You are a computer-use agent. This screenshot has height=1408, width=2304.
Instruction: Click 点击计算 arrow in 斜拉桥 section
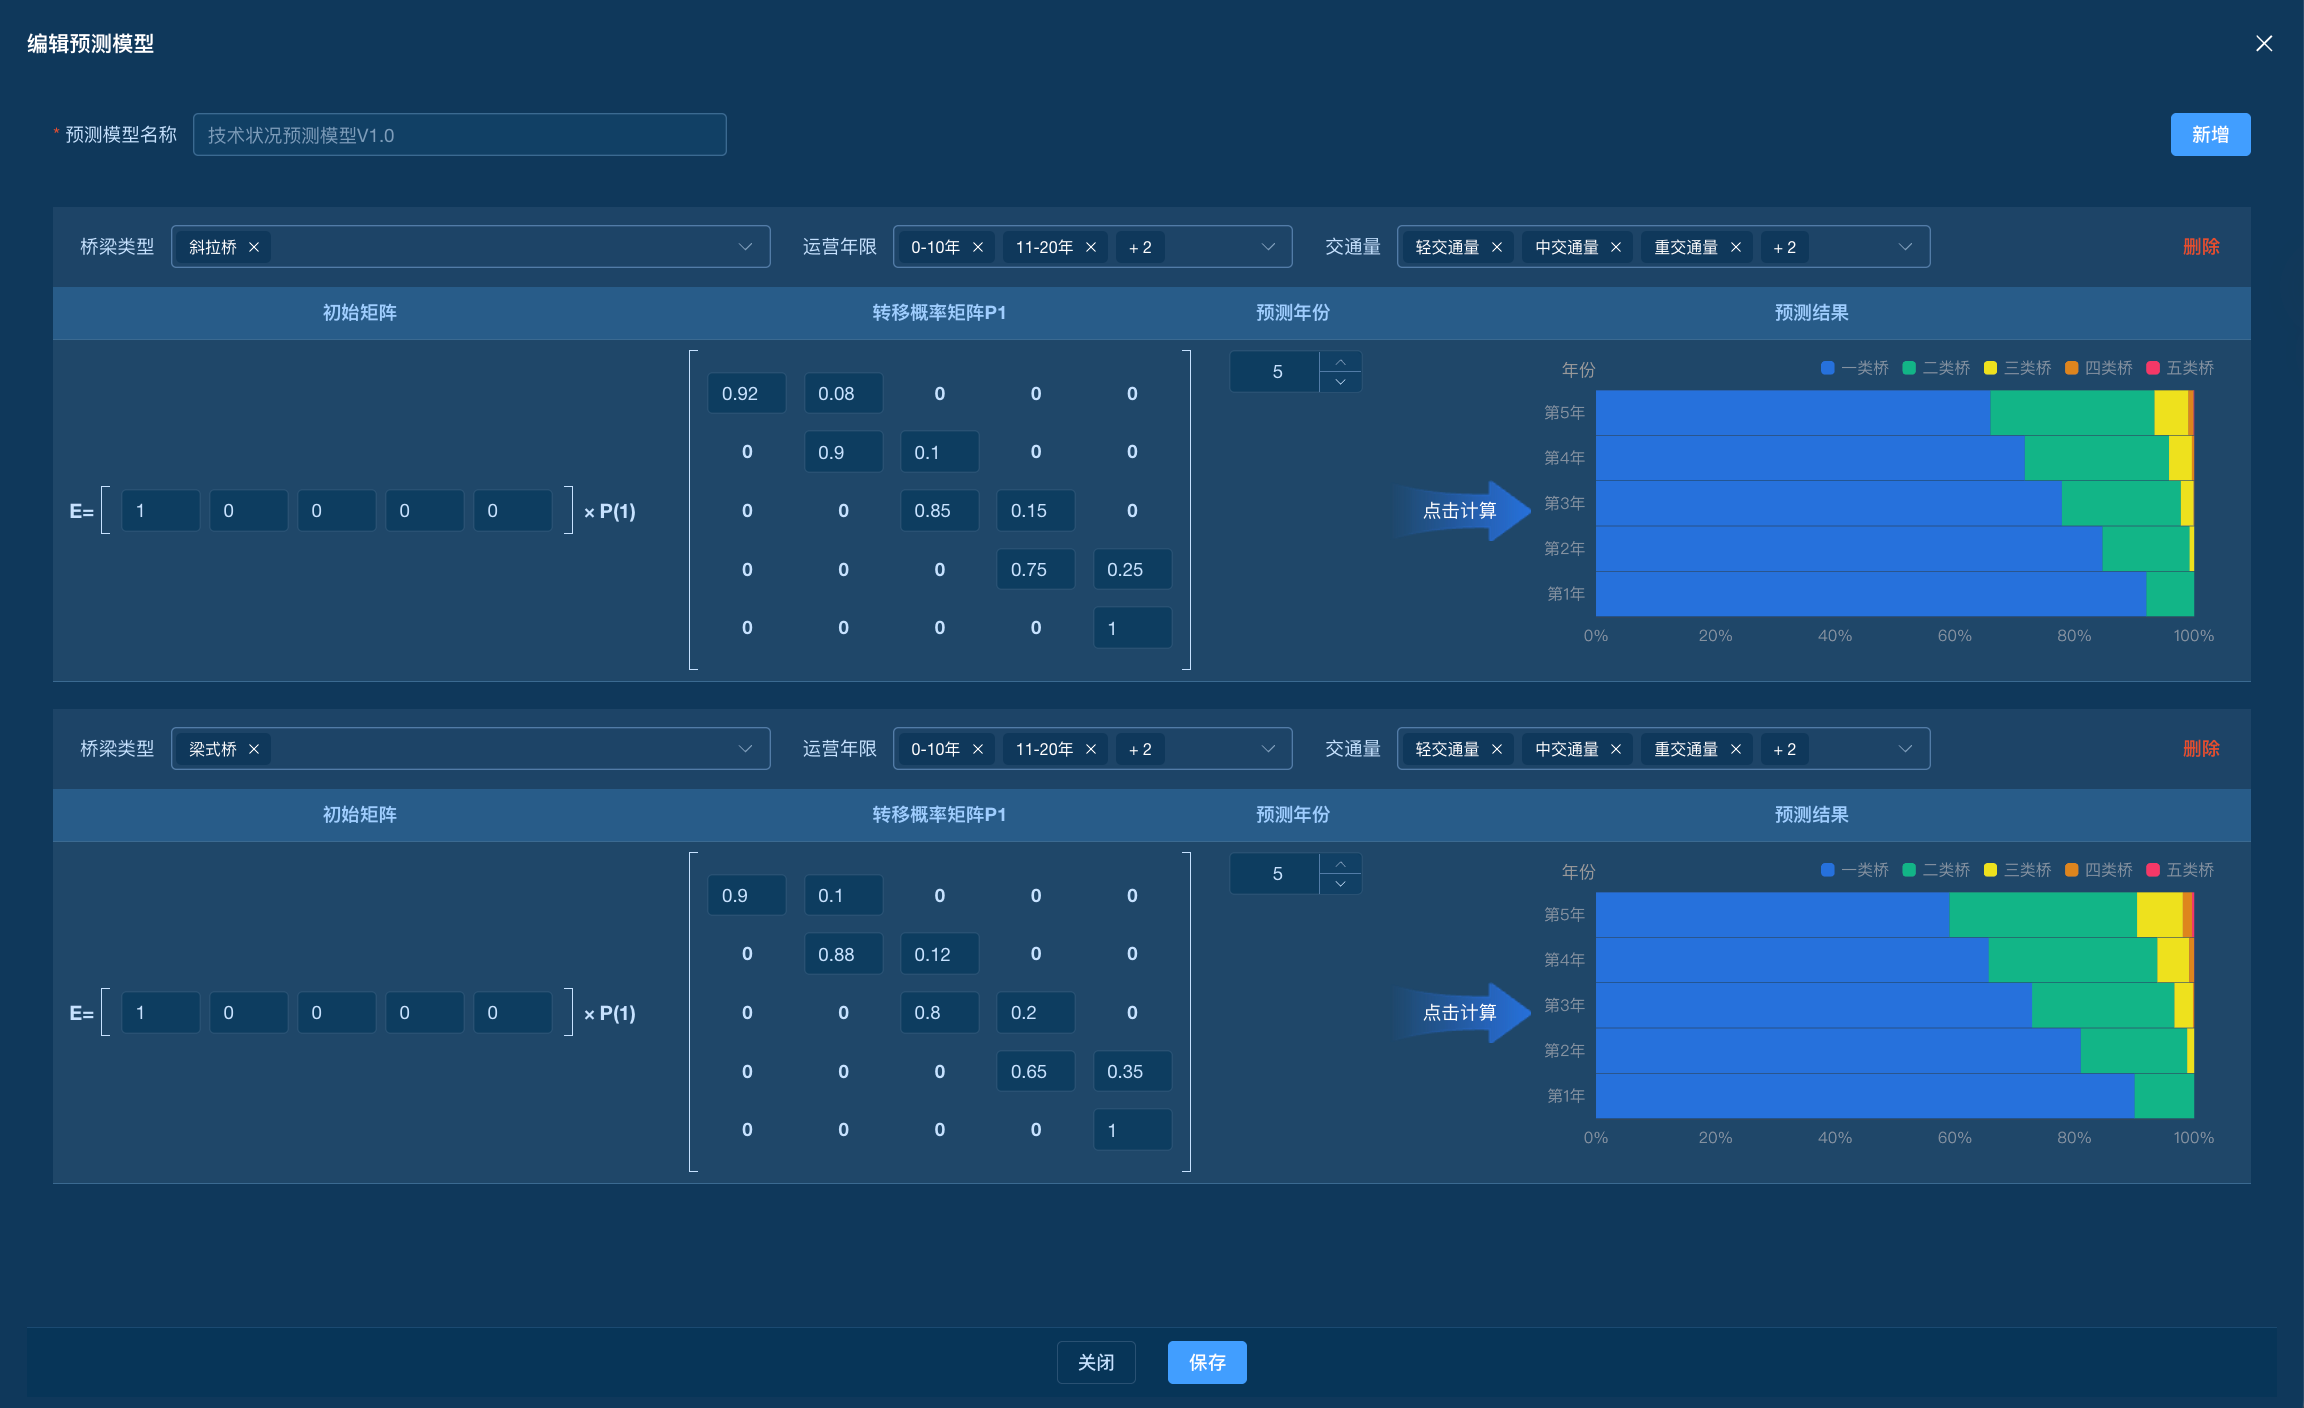(x=1460, y=511)
